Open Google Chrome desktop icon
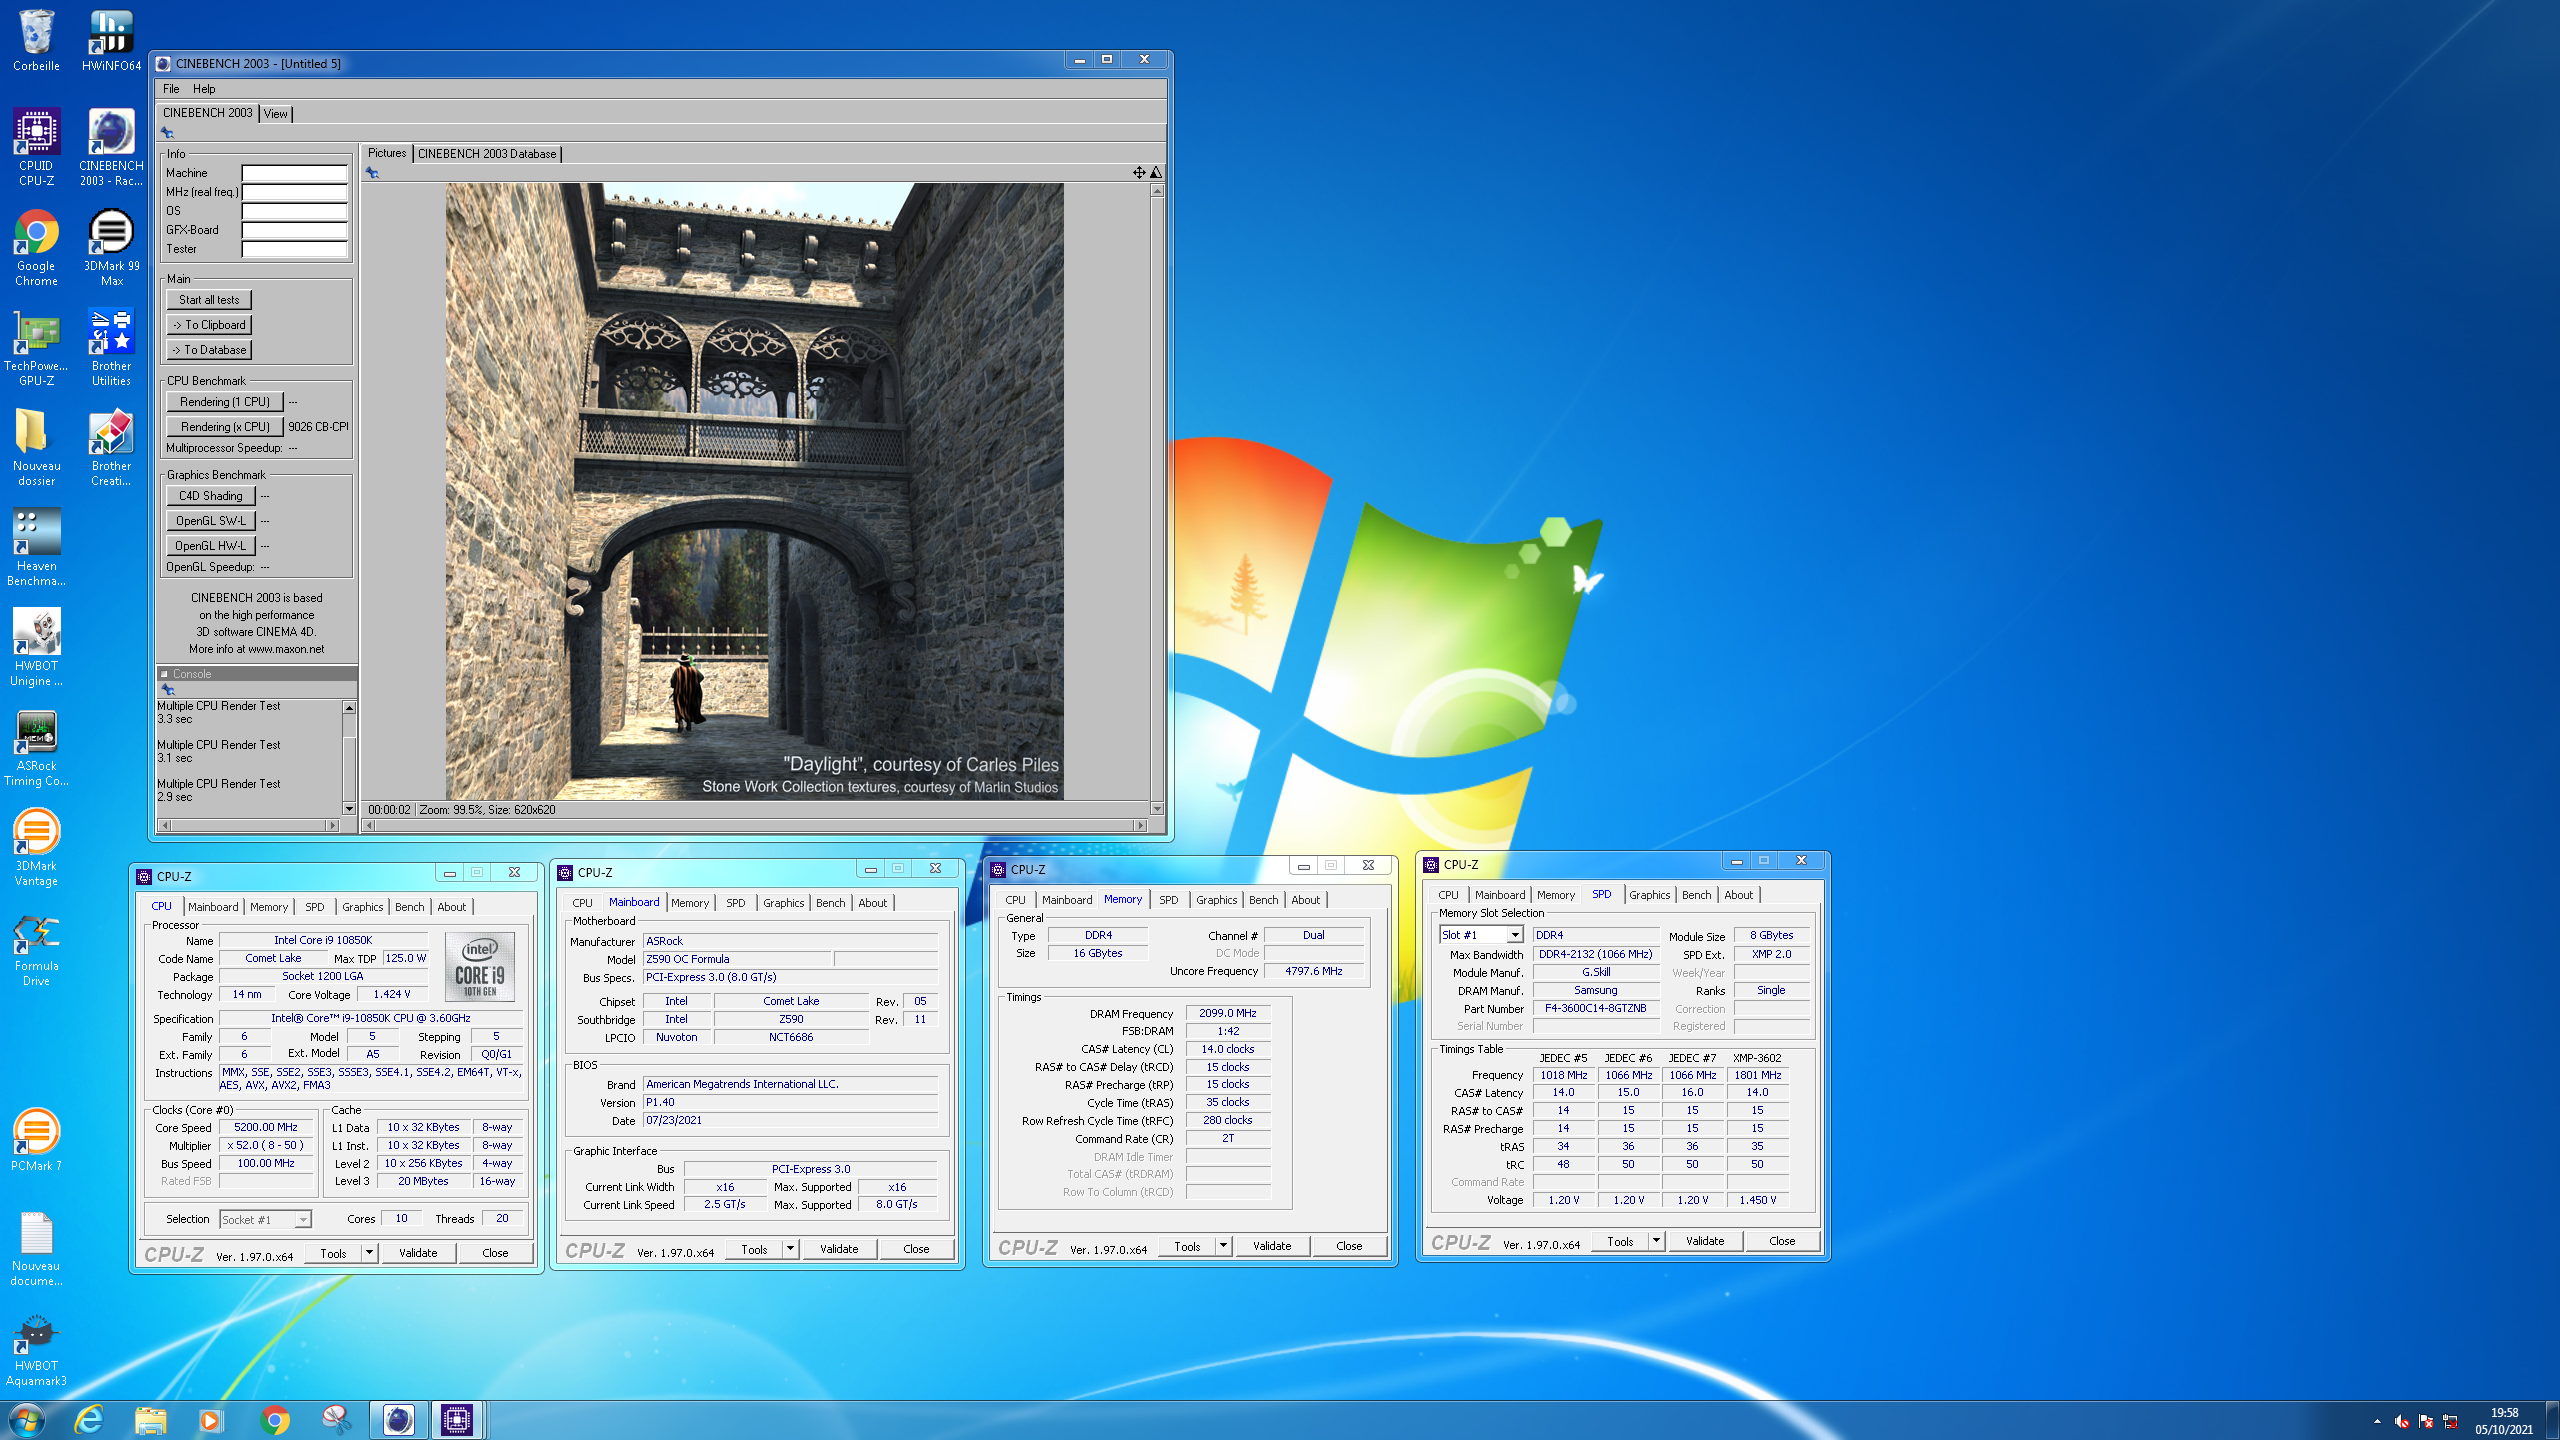The width and height of the screenshot is (2560, 1440). point(36,247)
